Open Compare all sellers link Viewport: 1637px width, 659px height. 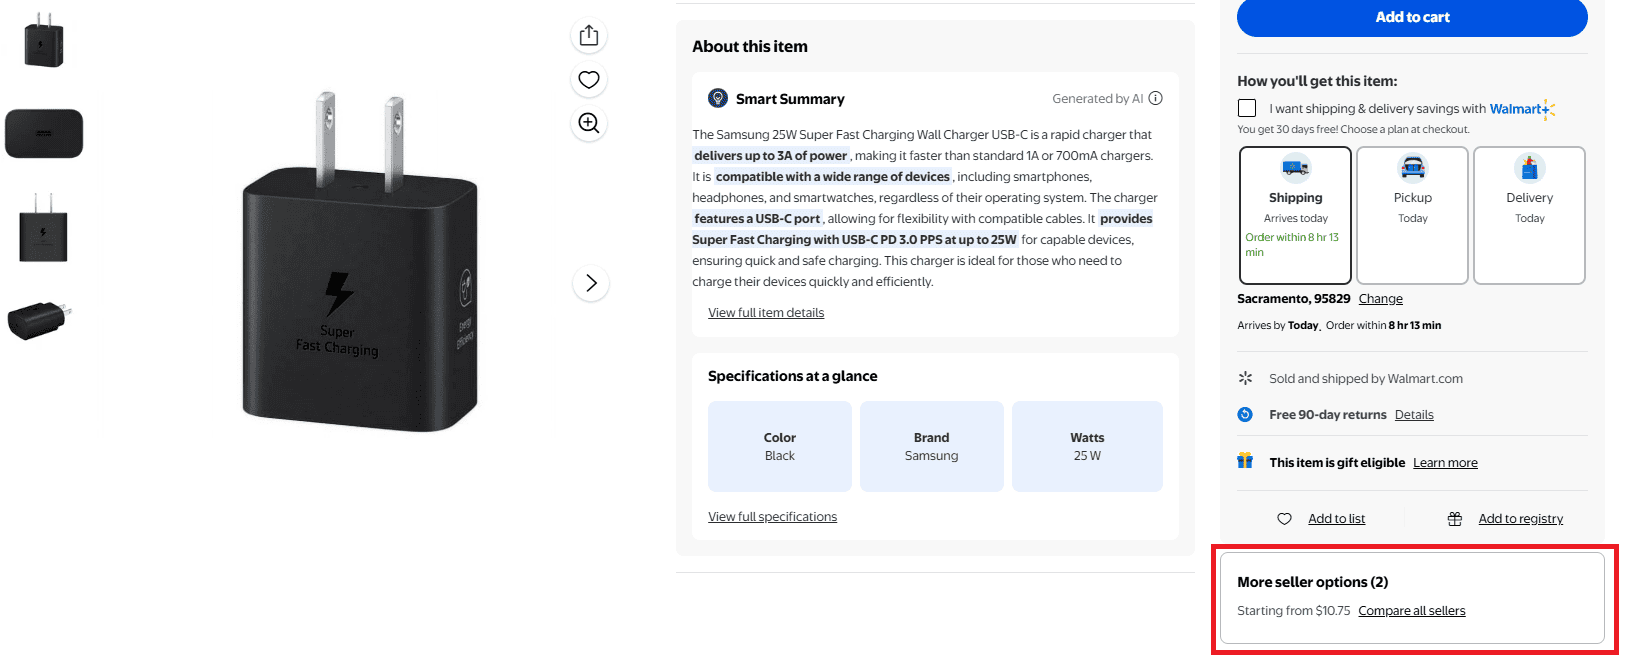click(x=1412, y=611)
